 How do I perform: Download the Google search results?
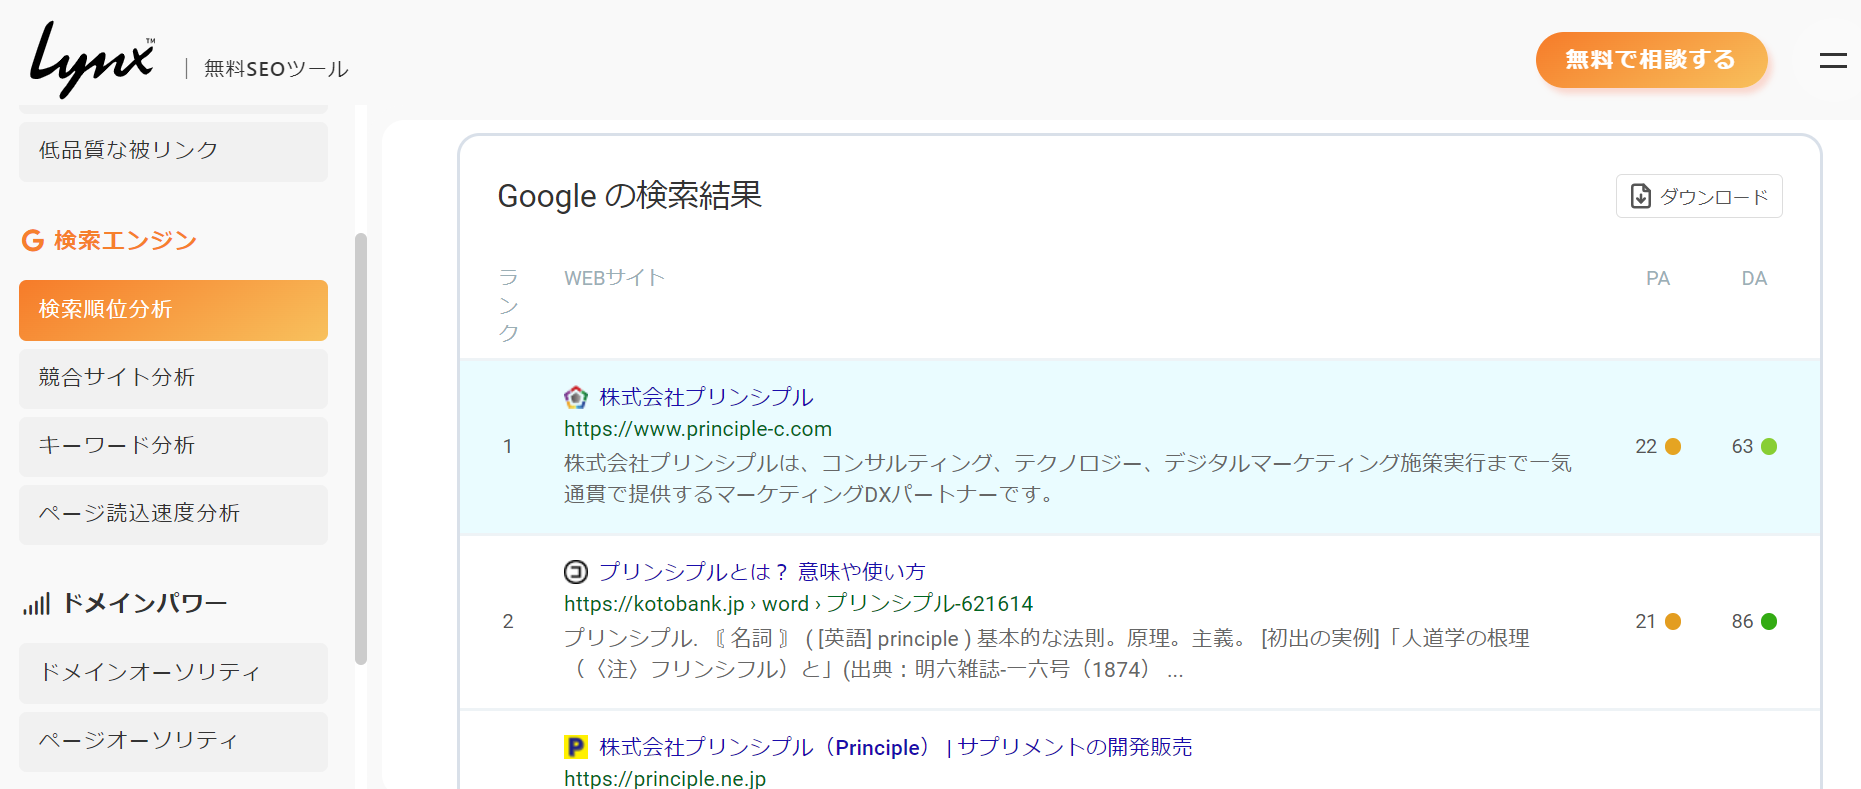tap(1698, 196)
